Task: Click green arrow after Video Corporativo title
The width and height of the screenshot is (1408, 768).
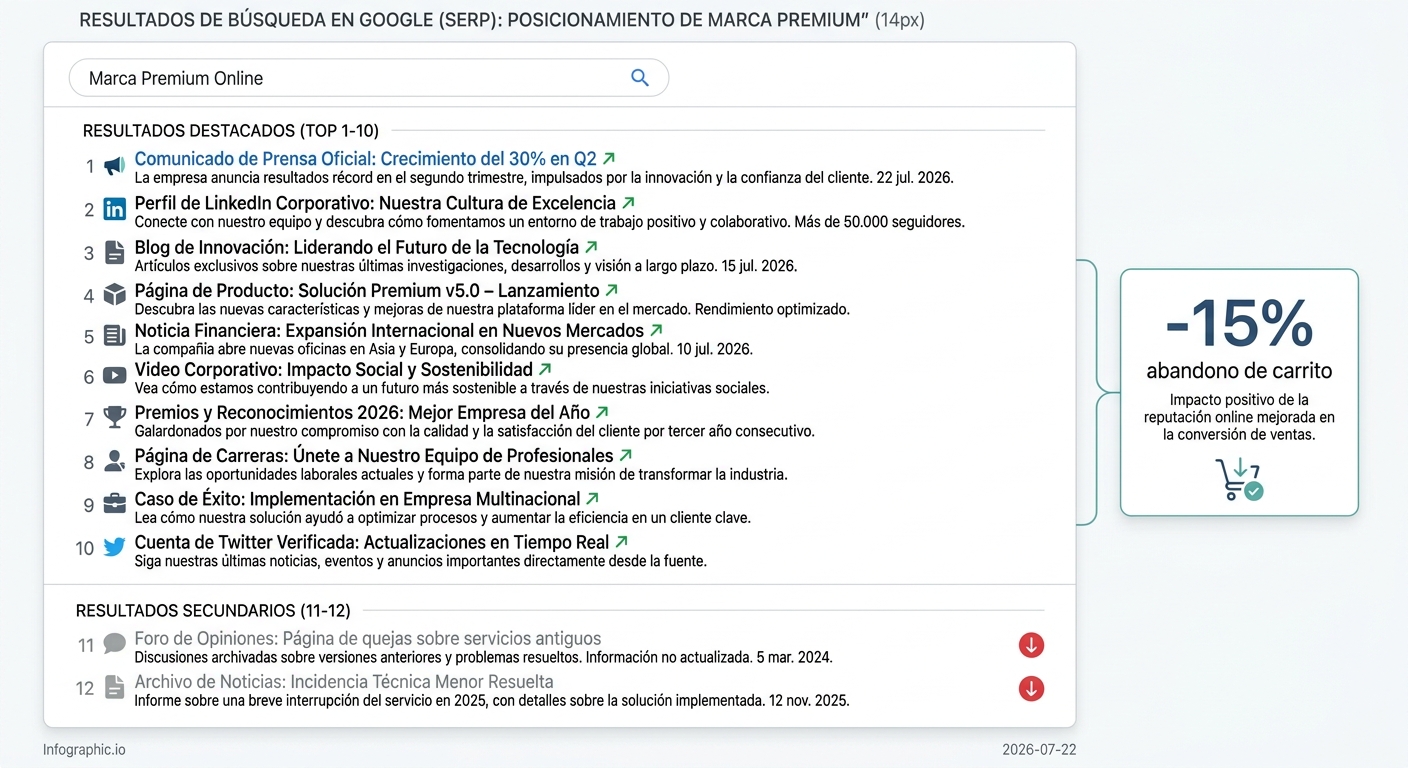Action: coord(544,369)
